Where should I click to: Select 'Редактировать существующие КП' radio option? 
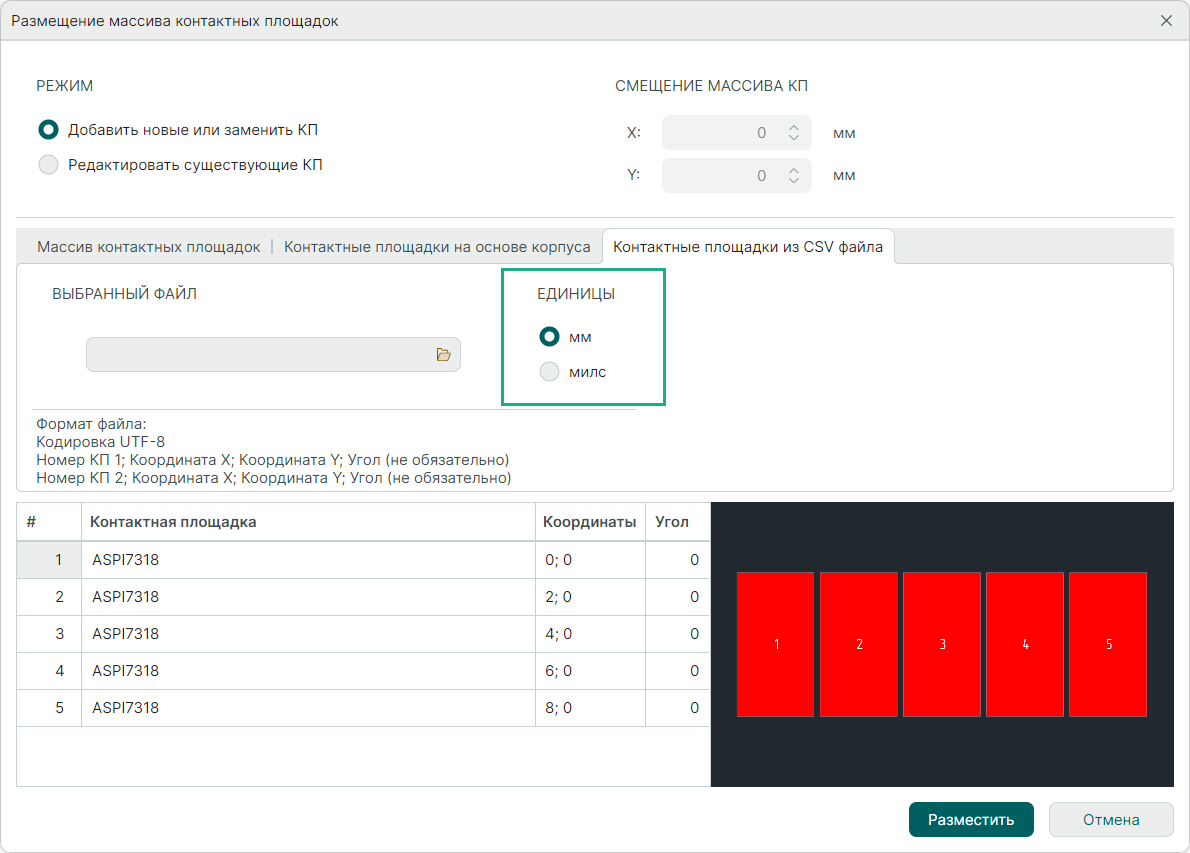(48, 165)
